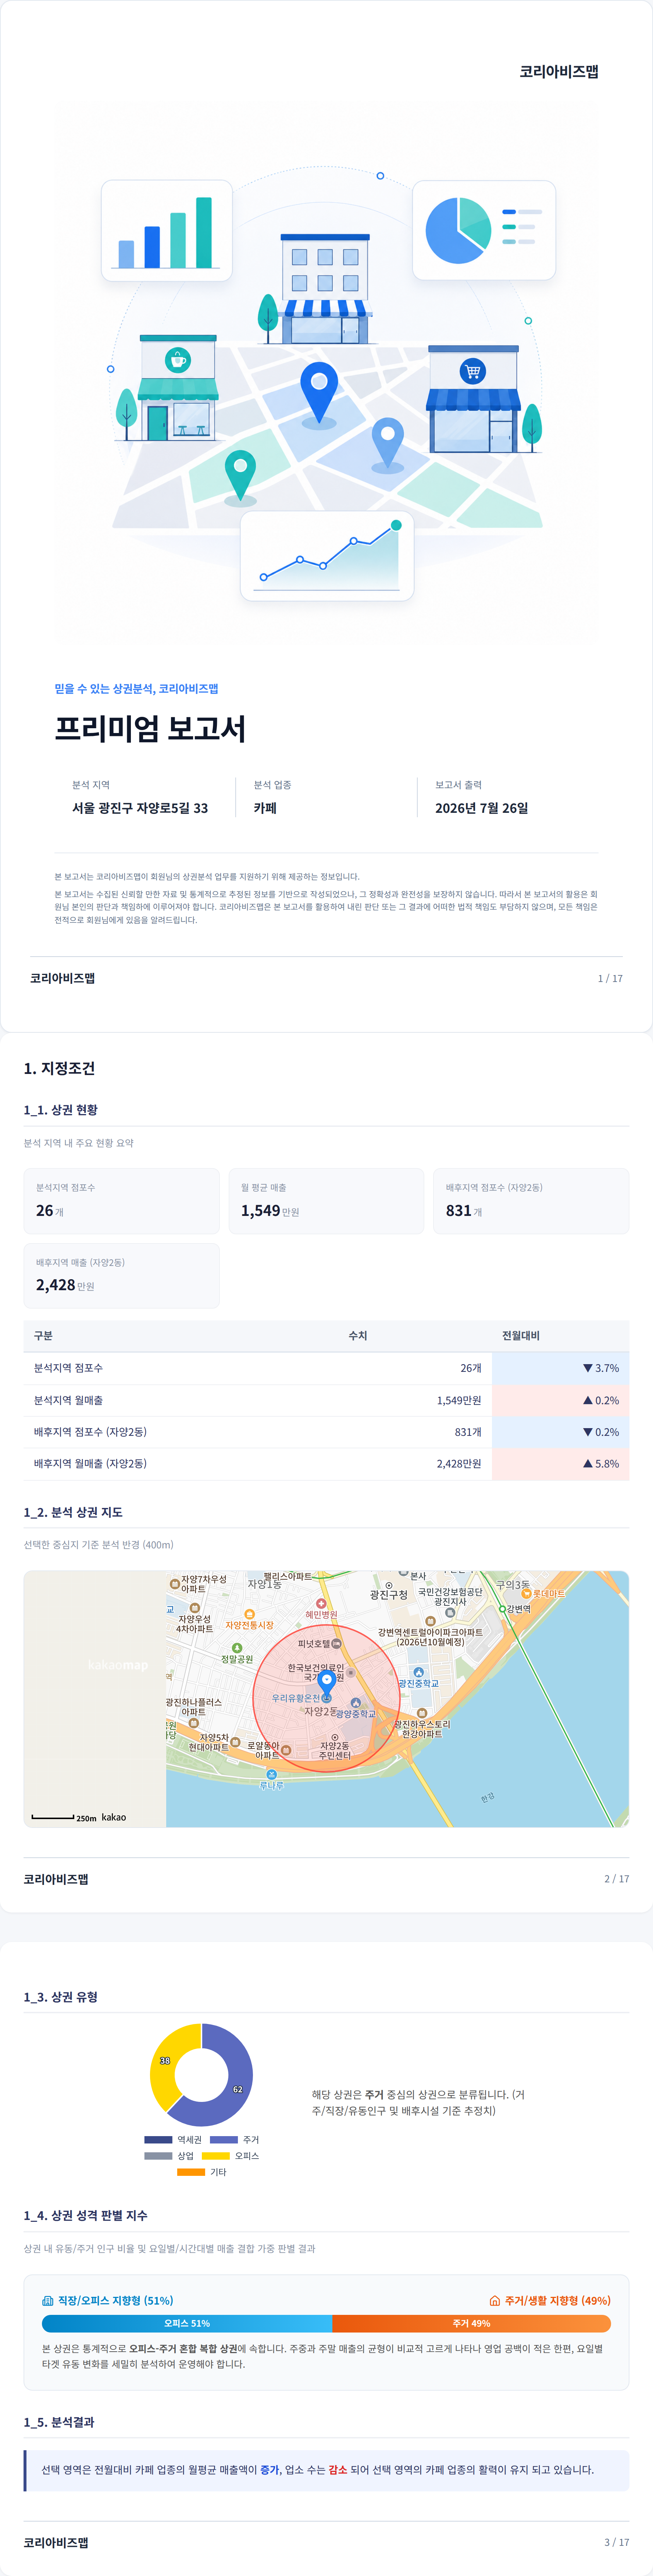The image size is (653, 2576).
Task: Click the blue 62 segment of the donut chart
Action: pos(238,2089)
